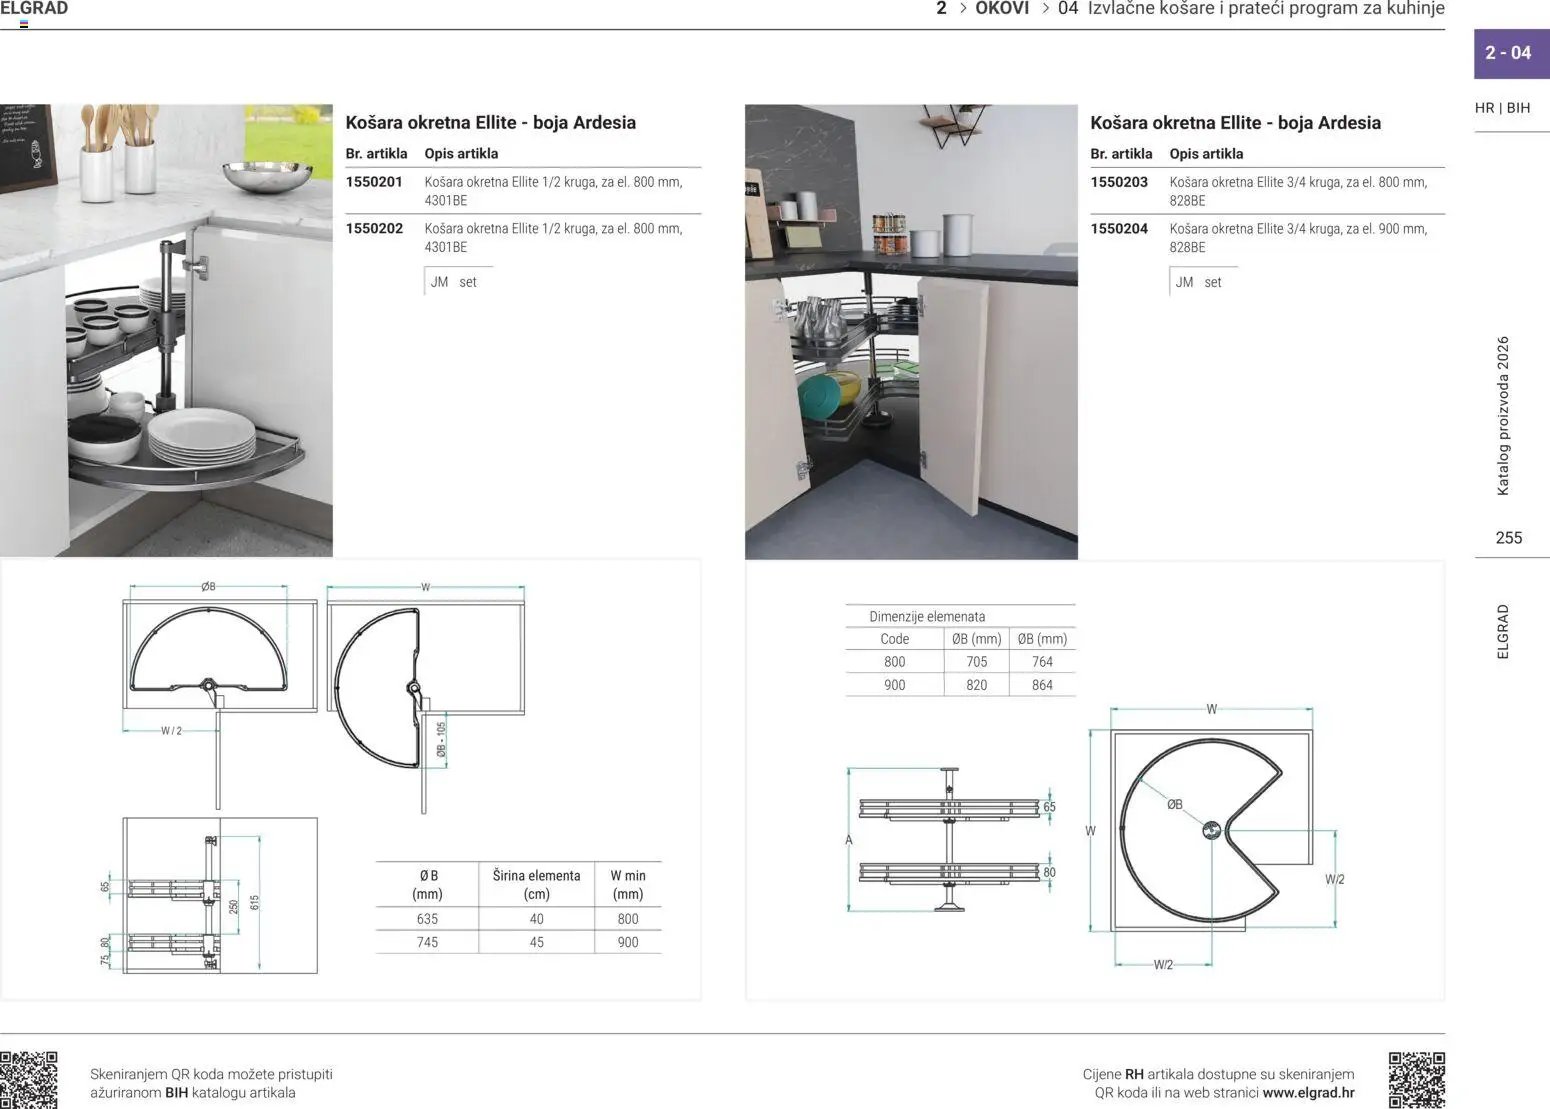
Task: Select article number 1550202
Action: coord(374,229)
